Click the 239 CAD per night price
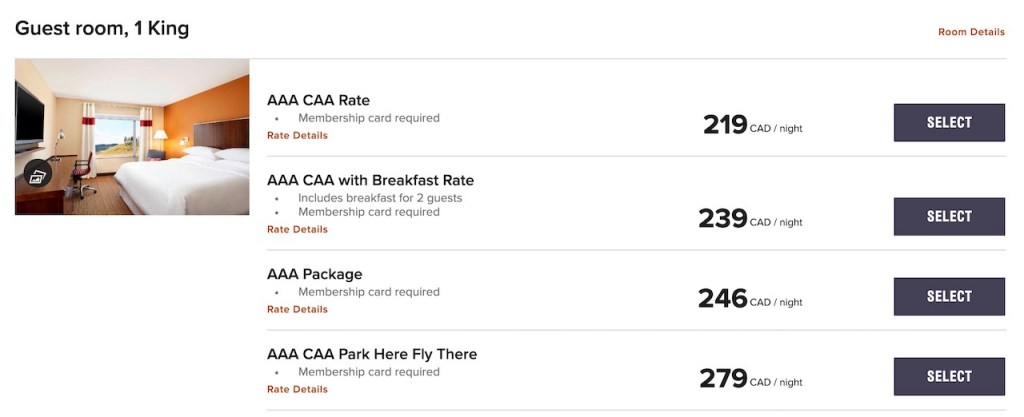Screen dimensions: 1024x417 coord(749,219)
